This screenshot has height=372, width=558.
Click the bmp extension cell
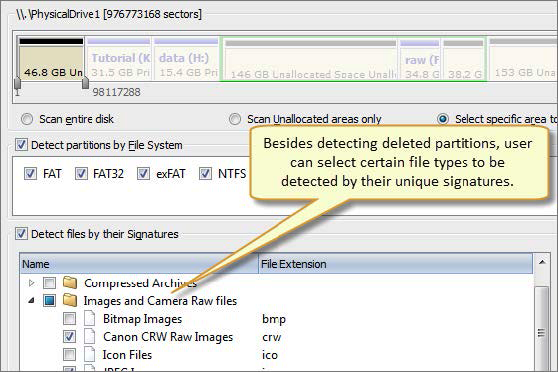tap(274, 319)
